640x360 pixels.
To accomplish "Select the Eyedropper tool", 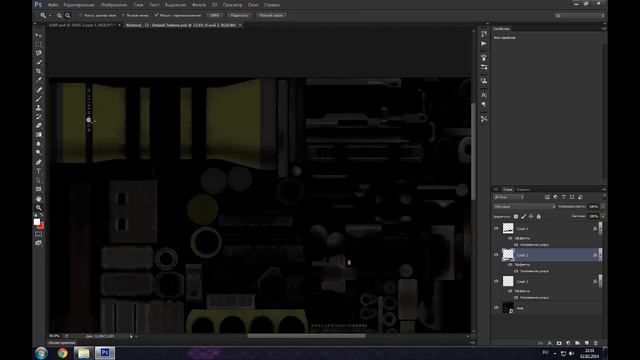I will point(38,80).
